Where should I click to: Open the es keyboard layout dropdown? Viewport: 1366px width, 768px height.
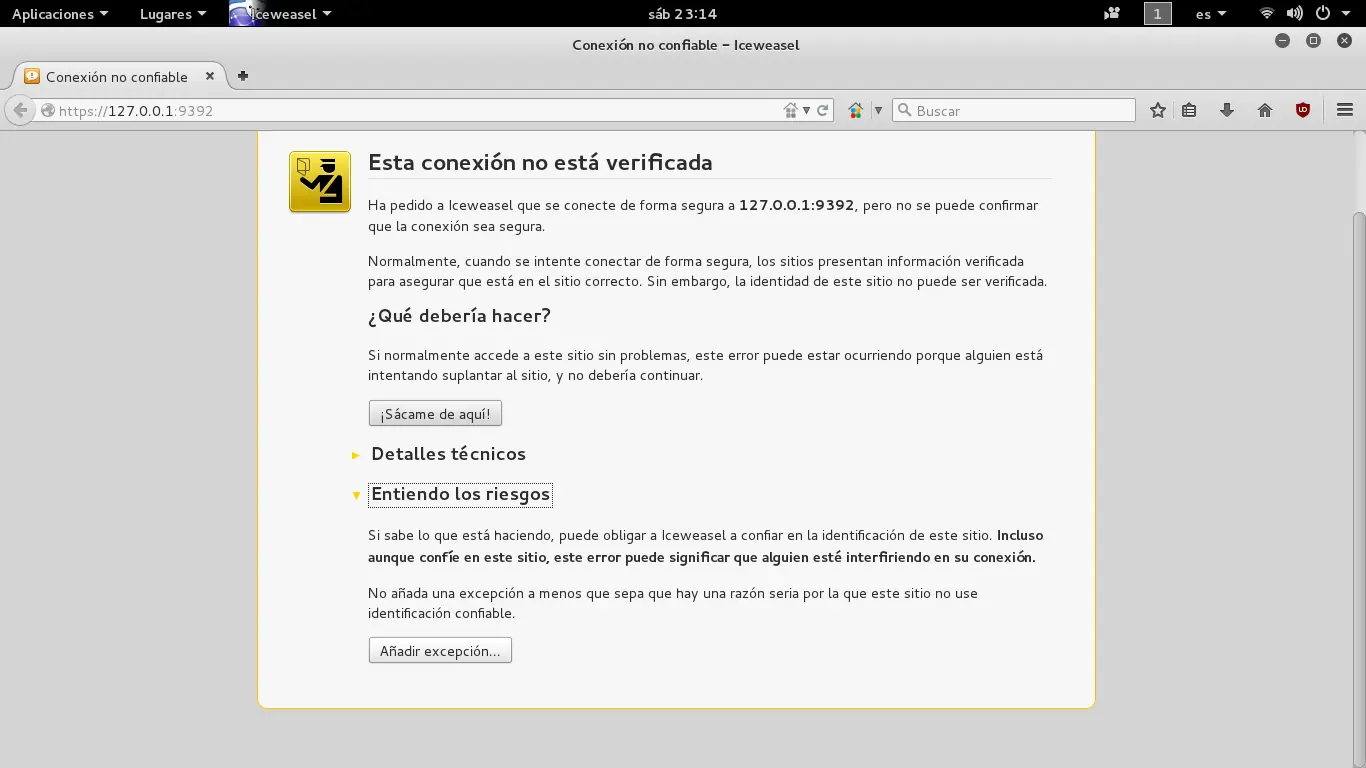[1210, 14]
